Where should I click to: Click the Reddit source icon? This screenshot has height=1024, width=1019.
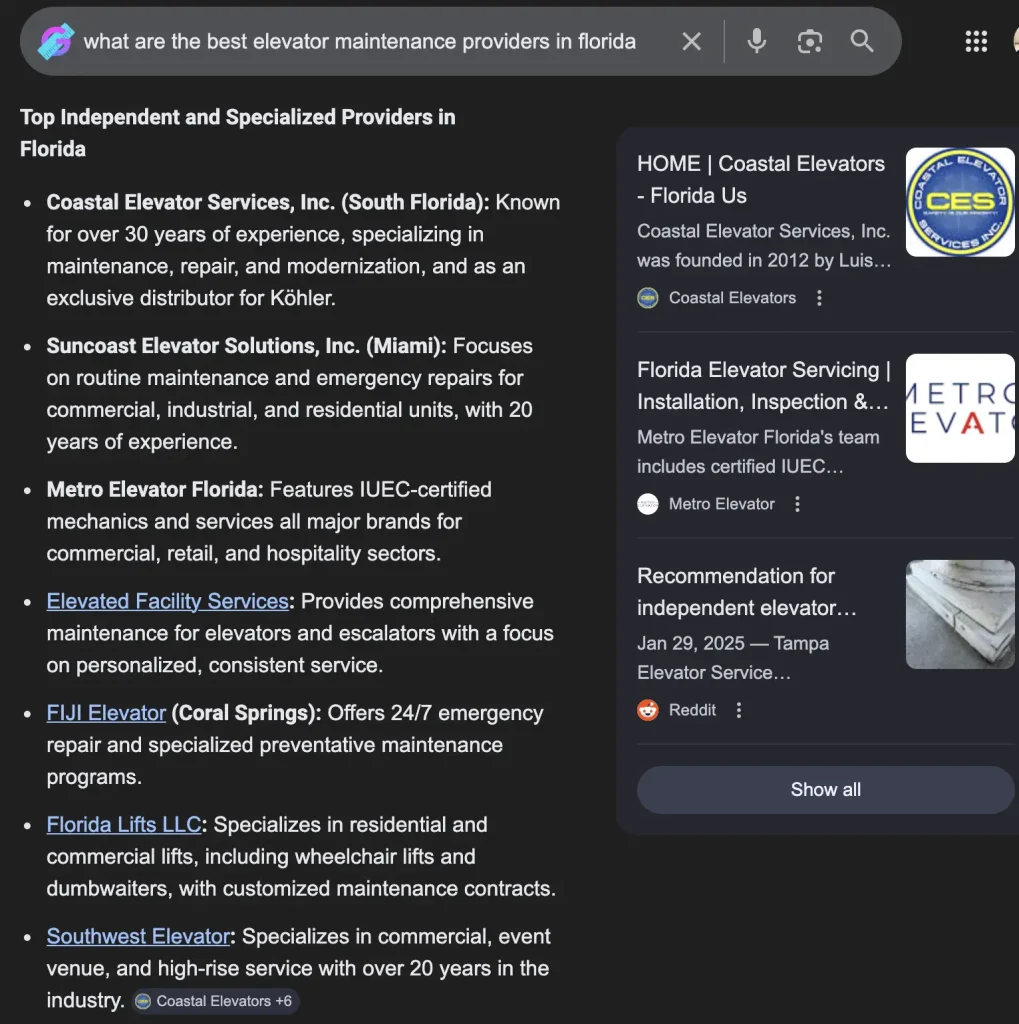tap(648, 710)
